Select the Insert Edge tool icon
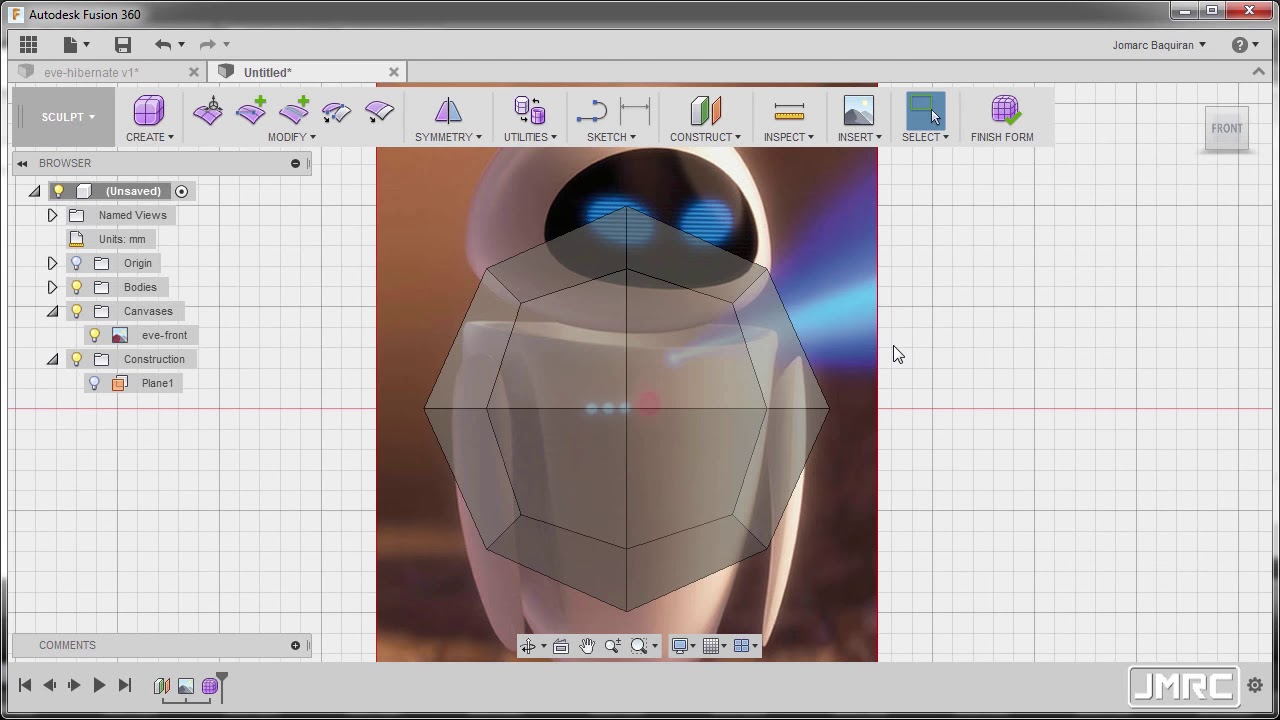The width and height of the screenshot is (1280, 720). (x=251, y=110)
